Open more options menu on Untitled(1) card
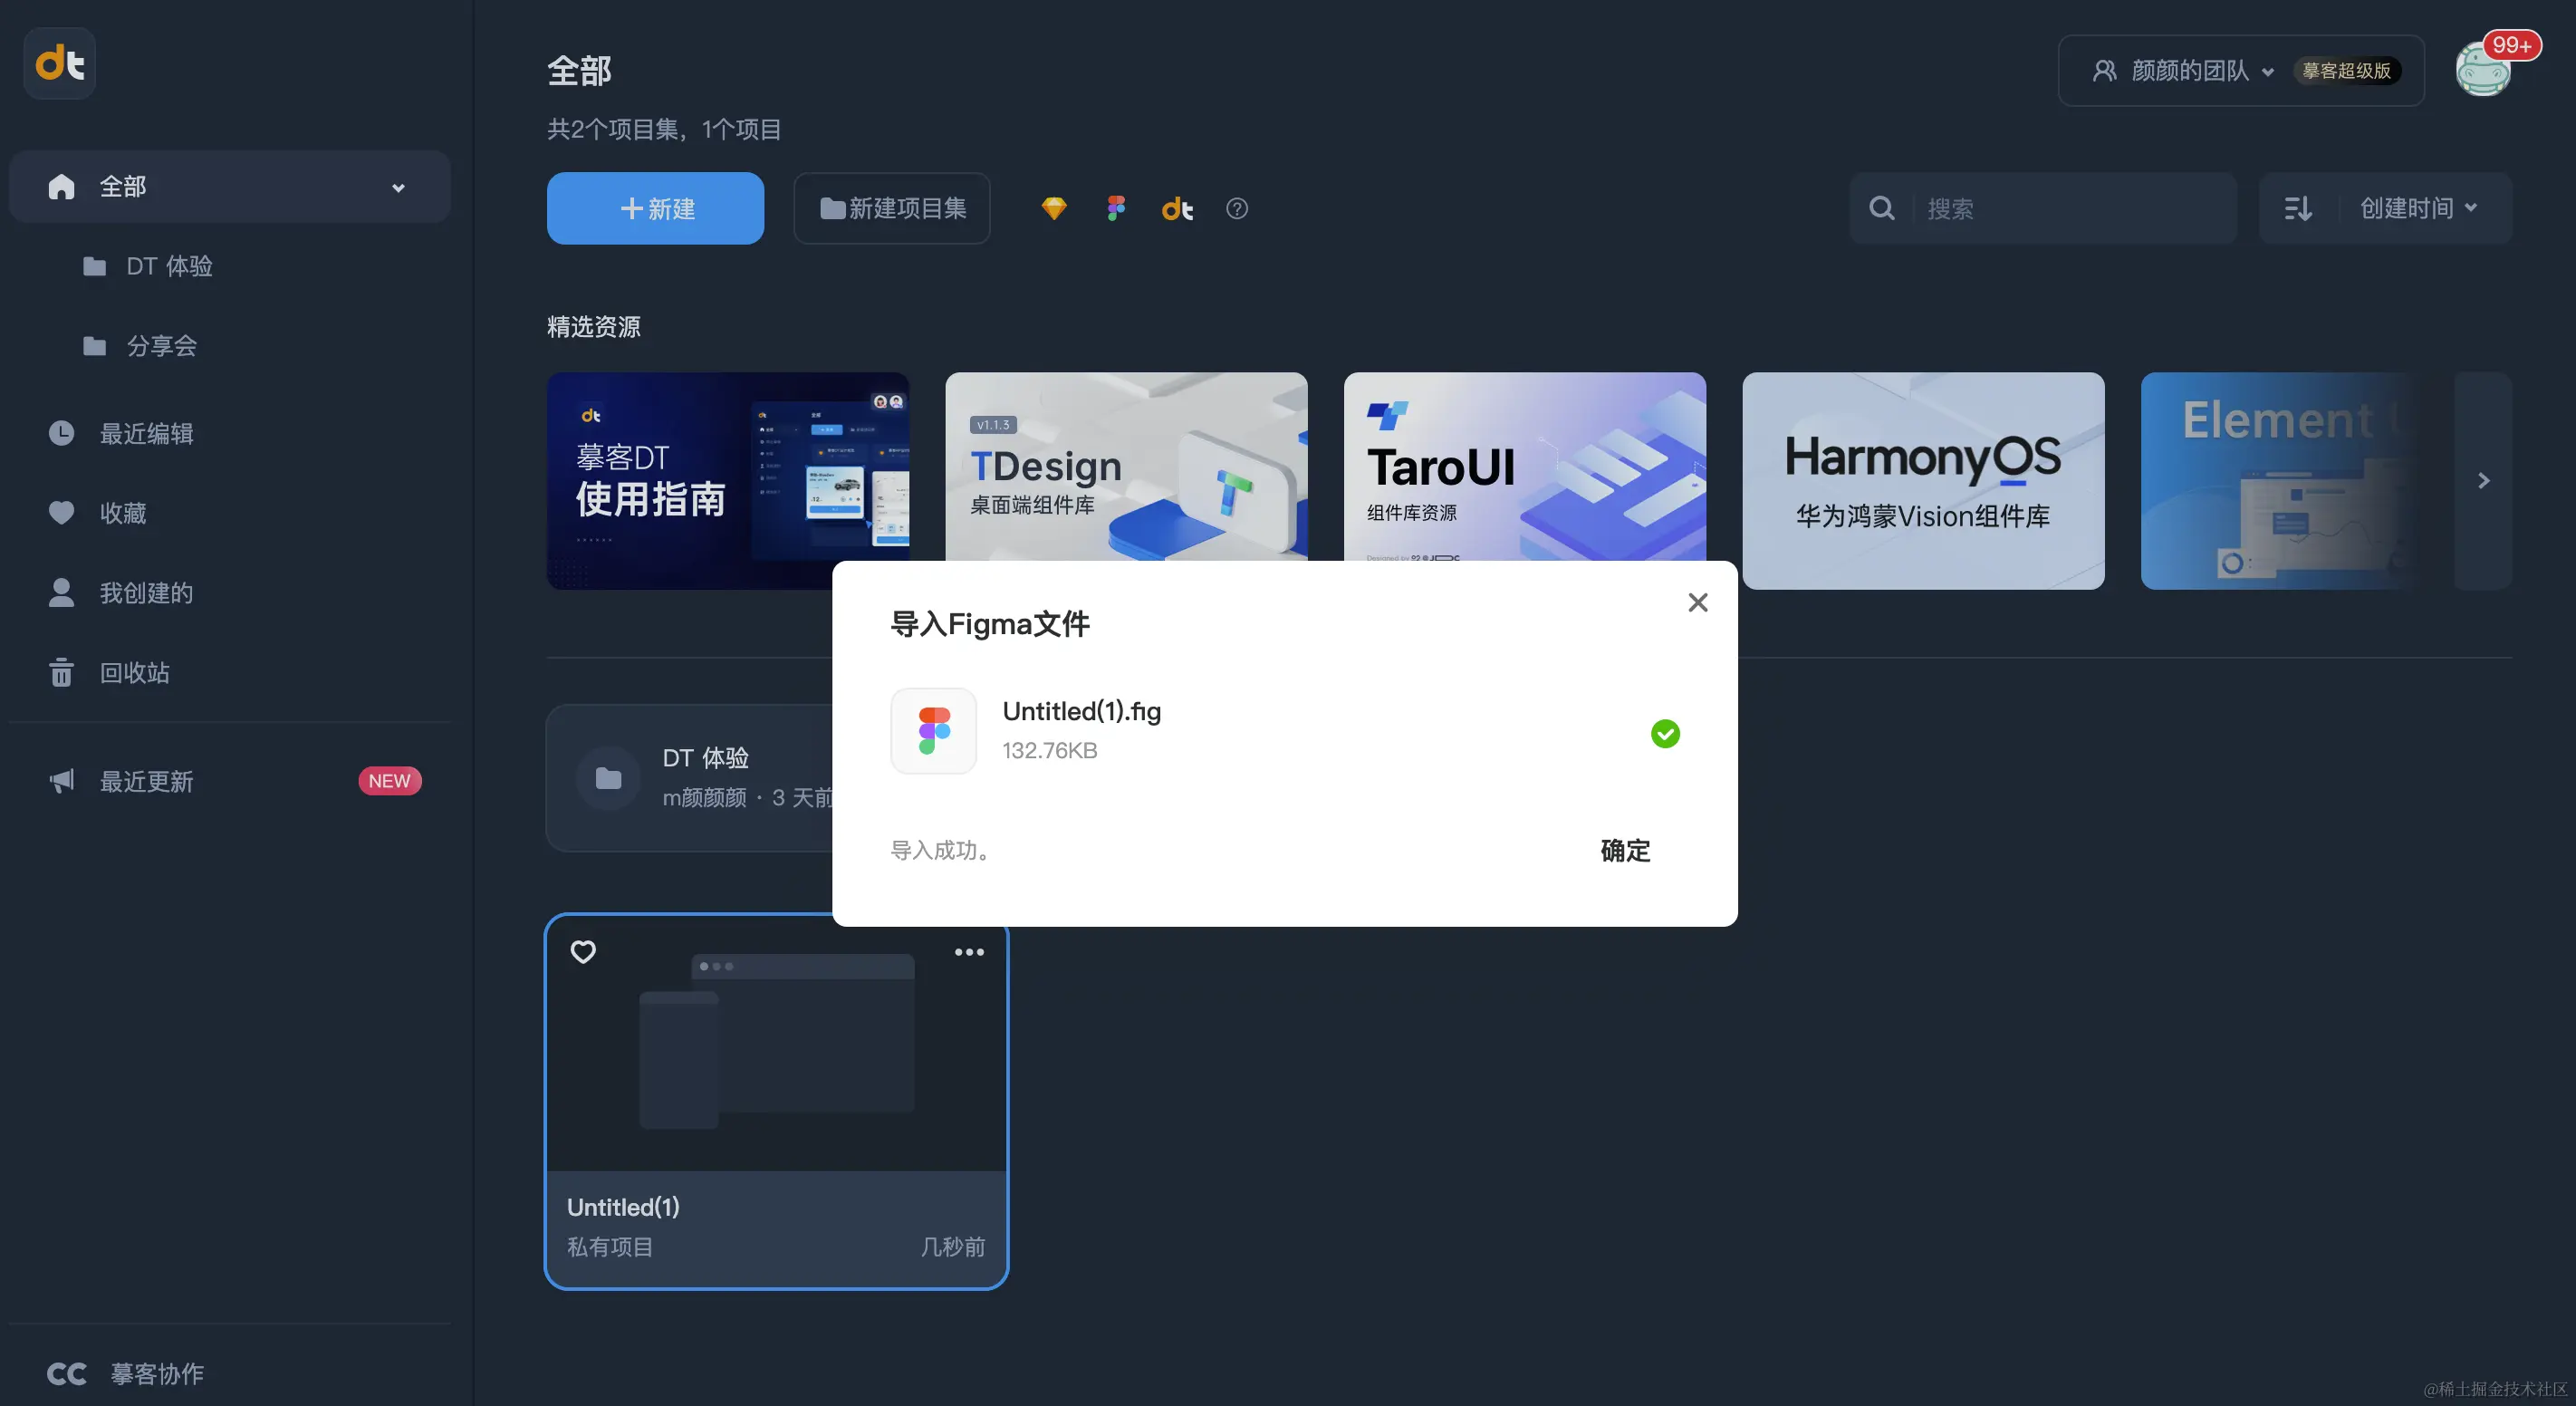2576x1406 pixels. (x=968, y=951)
